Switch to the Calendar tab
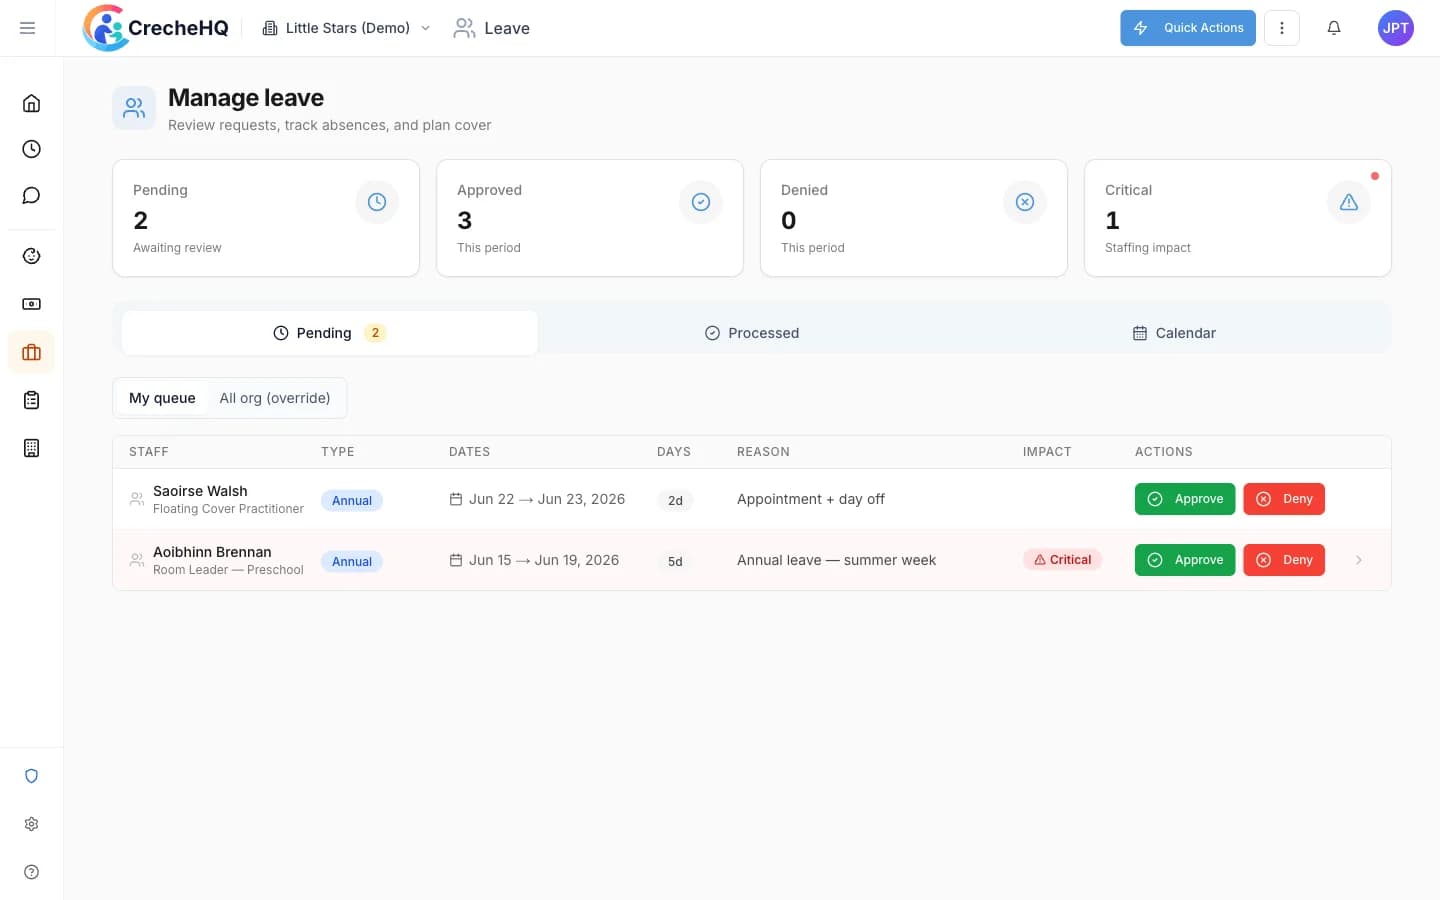This screenshot has height=900, width=1440. pyautogui.click(x=1174, y=333)
